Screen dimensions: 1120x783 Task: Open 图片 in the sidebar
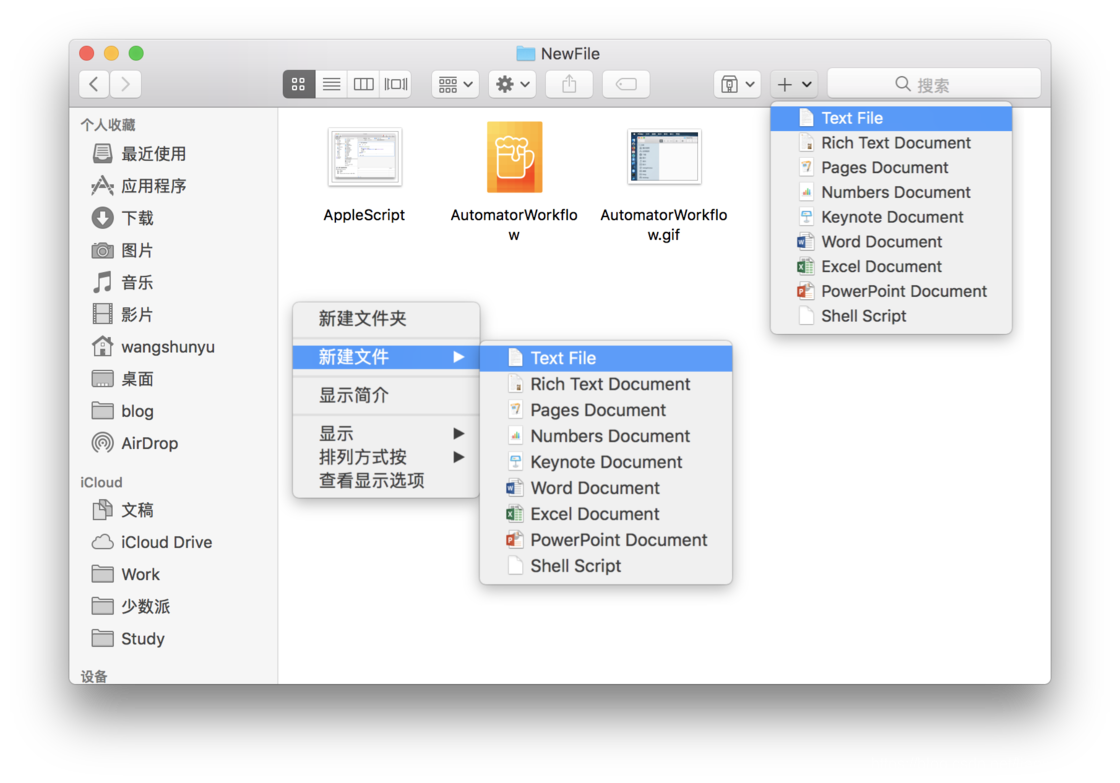coord(123,250)
